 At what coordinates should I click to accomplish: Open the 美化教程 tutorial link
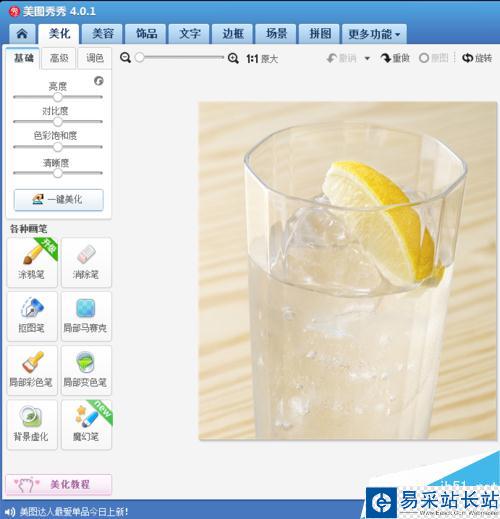pos(59,484)
